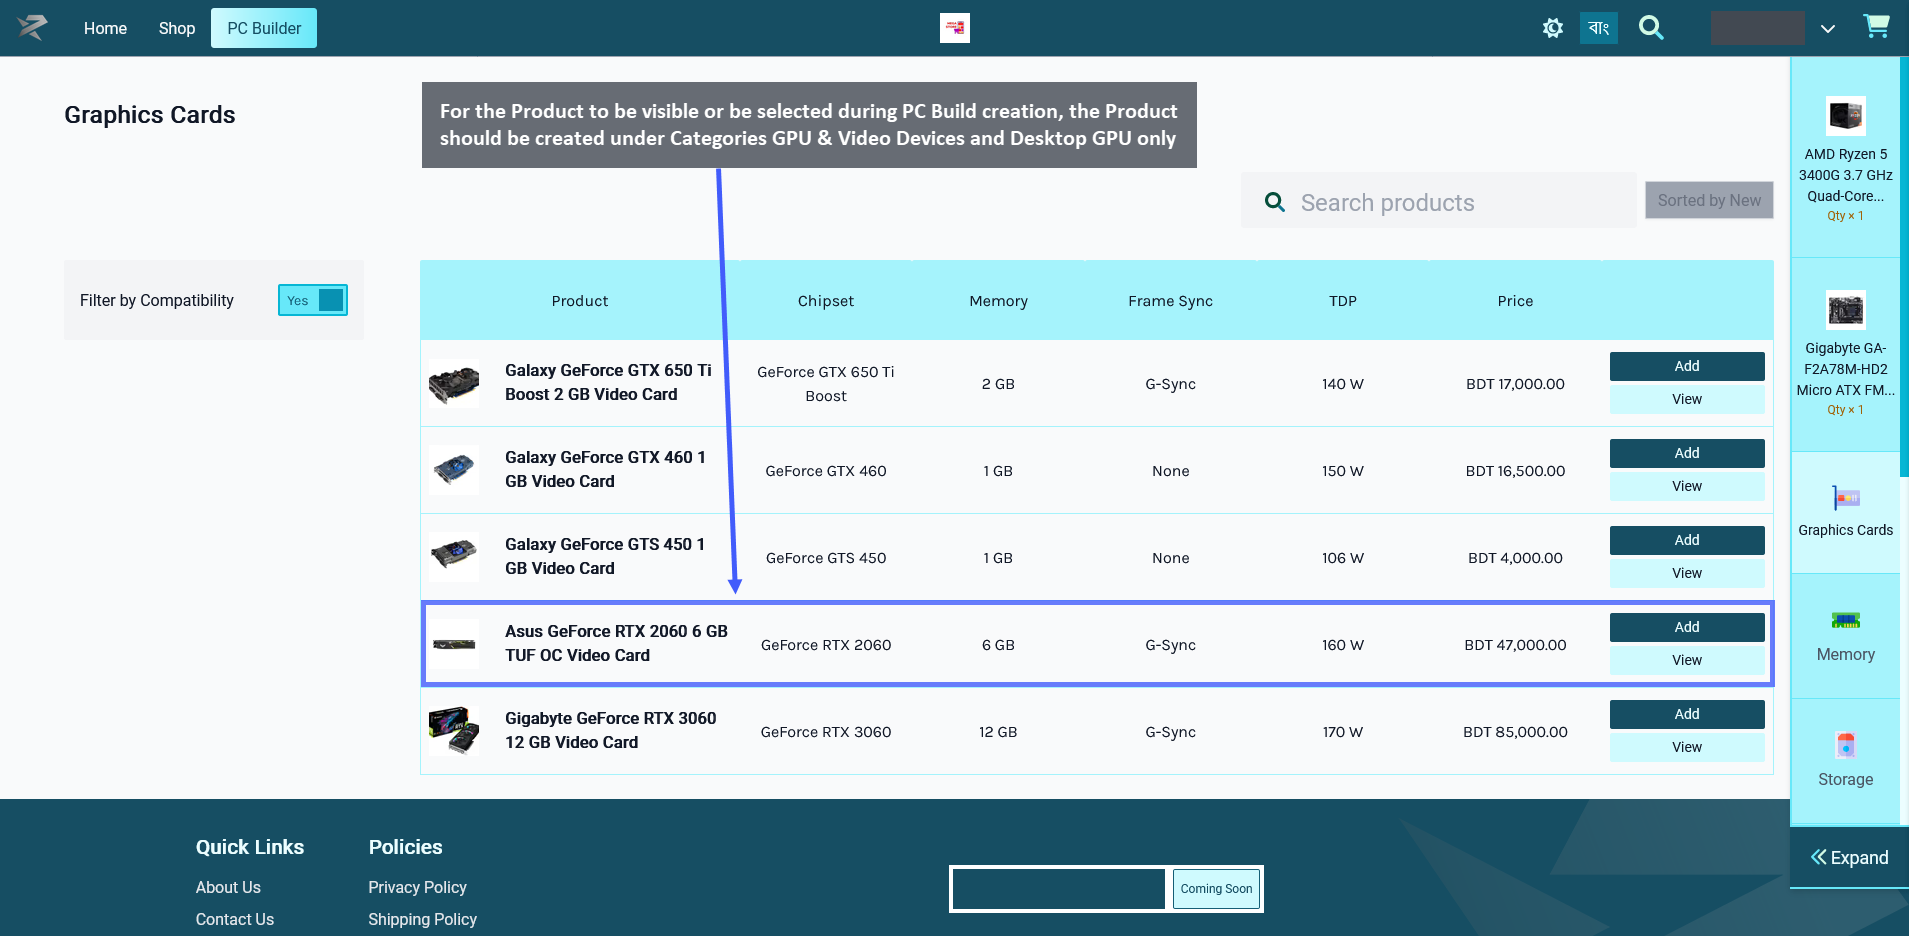Click the Memory column header

(998, 301)
